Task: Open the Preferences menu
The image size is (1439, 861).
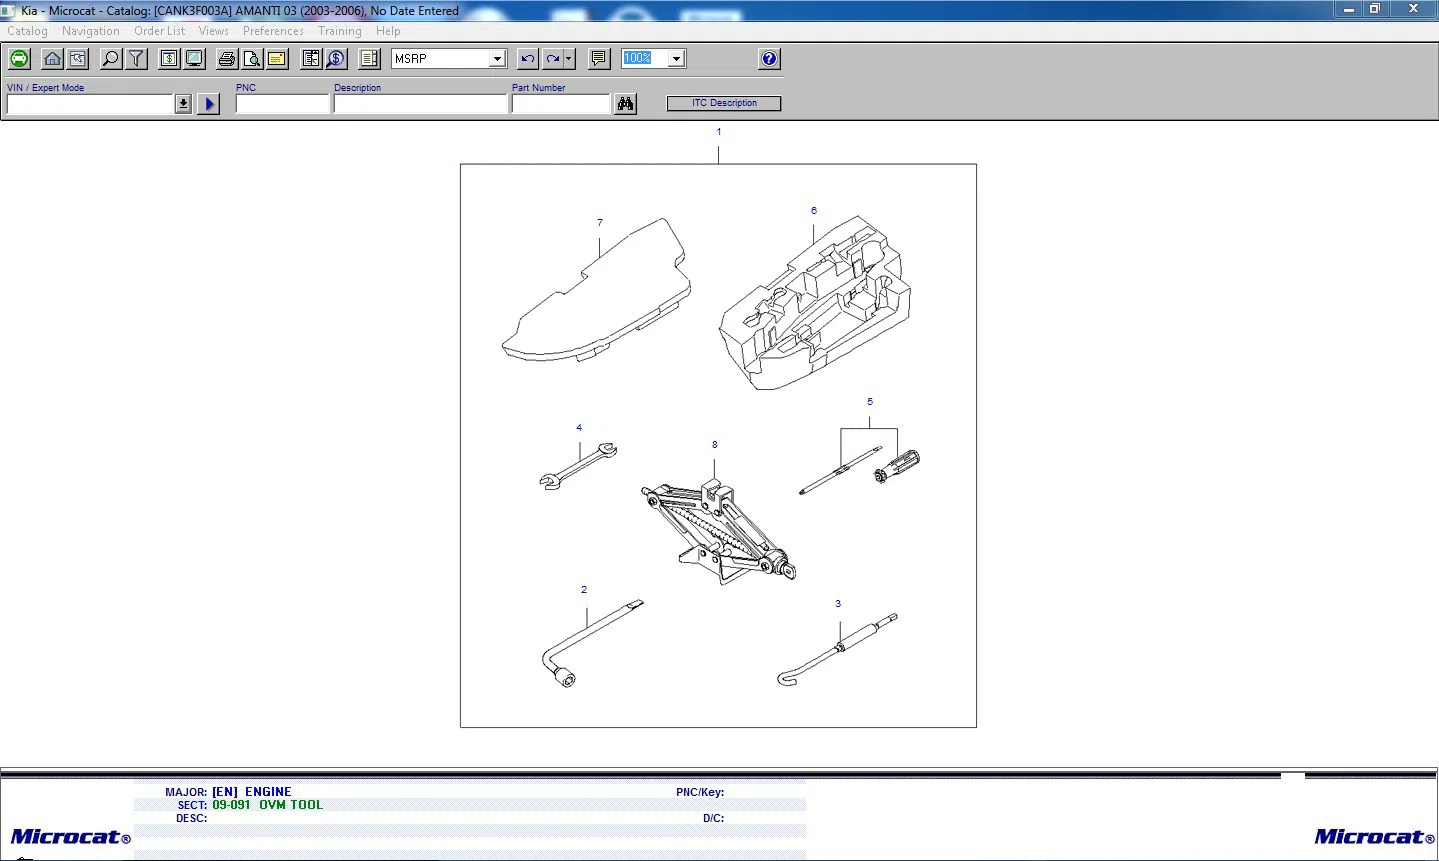Action: pos(273,31)
